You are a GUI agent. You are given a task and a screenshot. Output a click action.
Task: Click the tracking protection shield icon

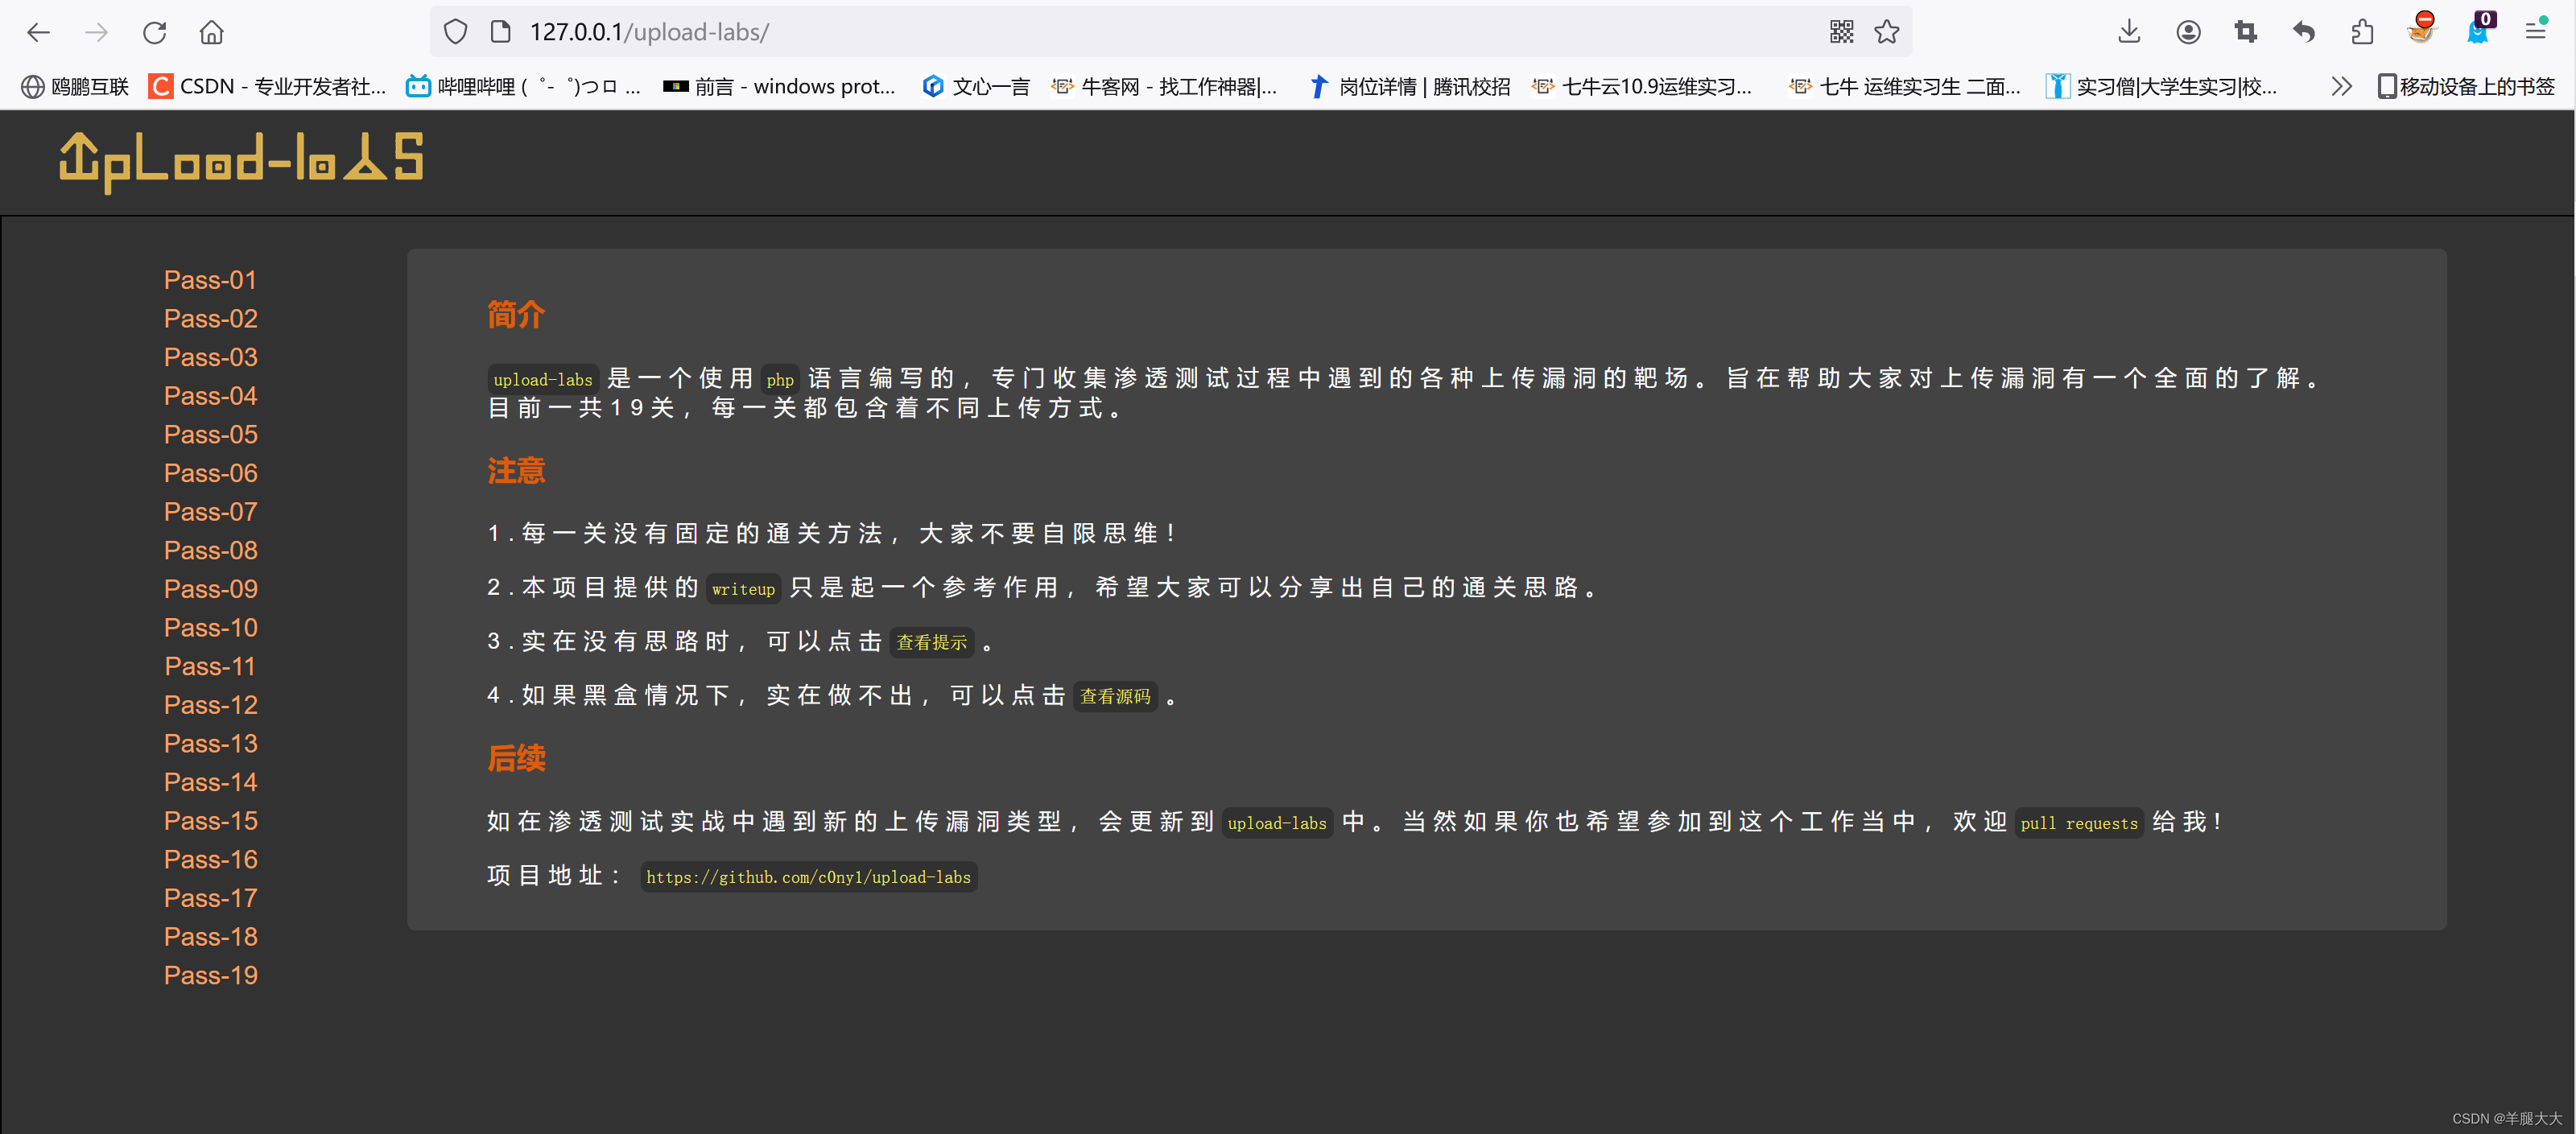[455, 32]
